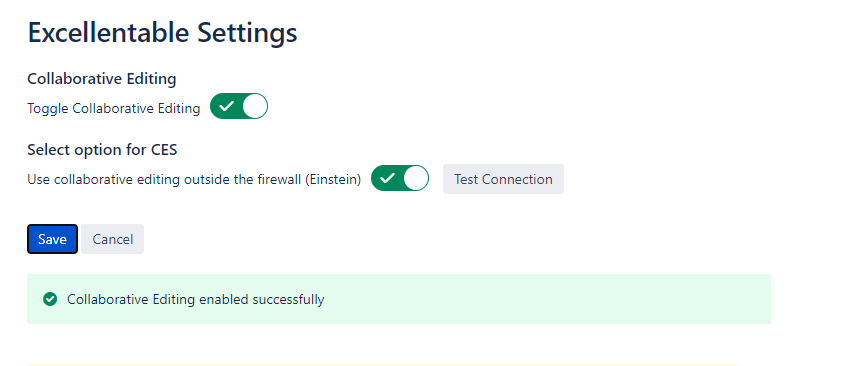The image size is (843, 366).
Task: Click the white knob of Collaborative Editing switch
Action: click(255, 106)
